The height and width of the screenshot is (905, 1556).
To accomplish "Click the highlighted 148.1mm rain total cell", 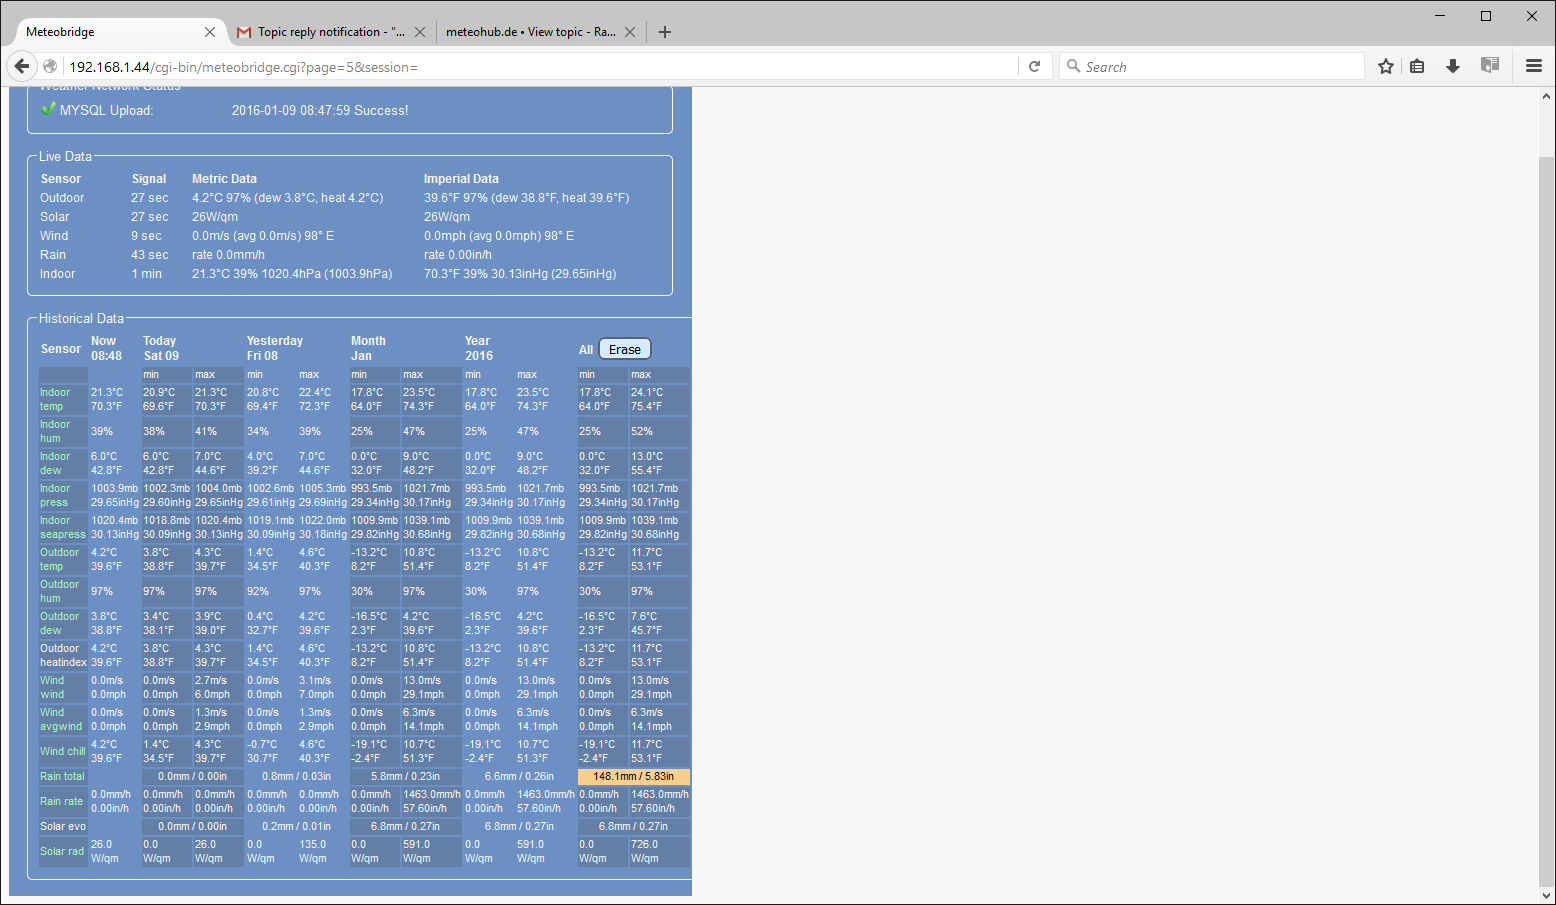I will tap(633, 777).
